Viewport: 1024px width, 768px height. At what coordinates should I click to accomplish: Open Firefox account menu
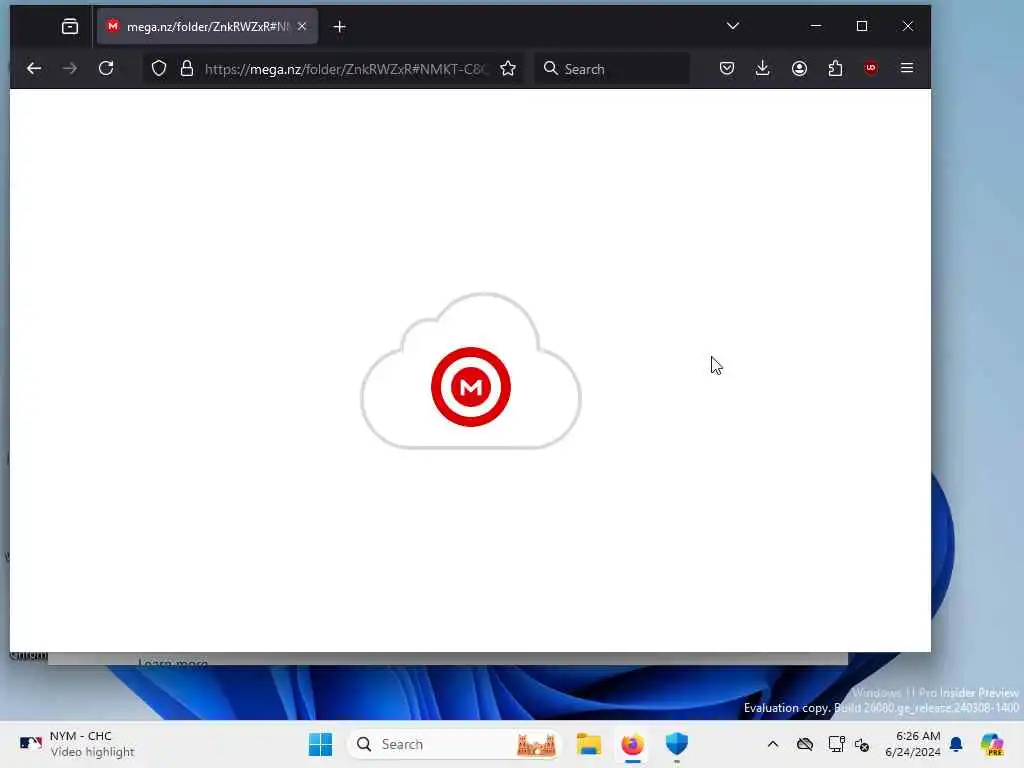[x=799, y=69]
